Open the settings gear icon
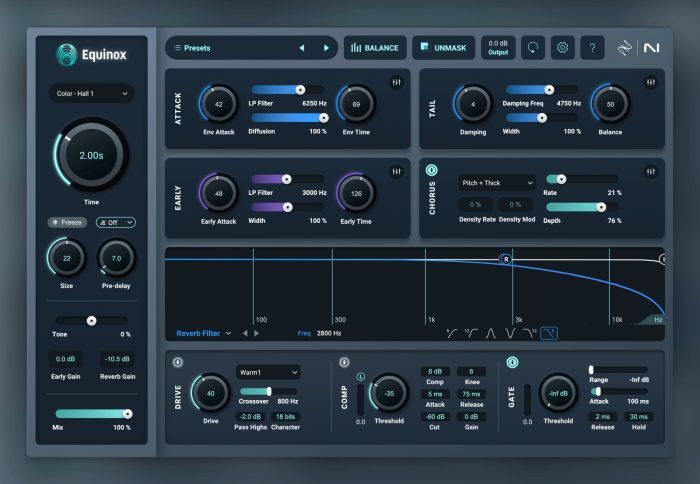This screenshot has height=484, width=700. [x=562, y=47]
